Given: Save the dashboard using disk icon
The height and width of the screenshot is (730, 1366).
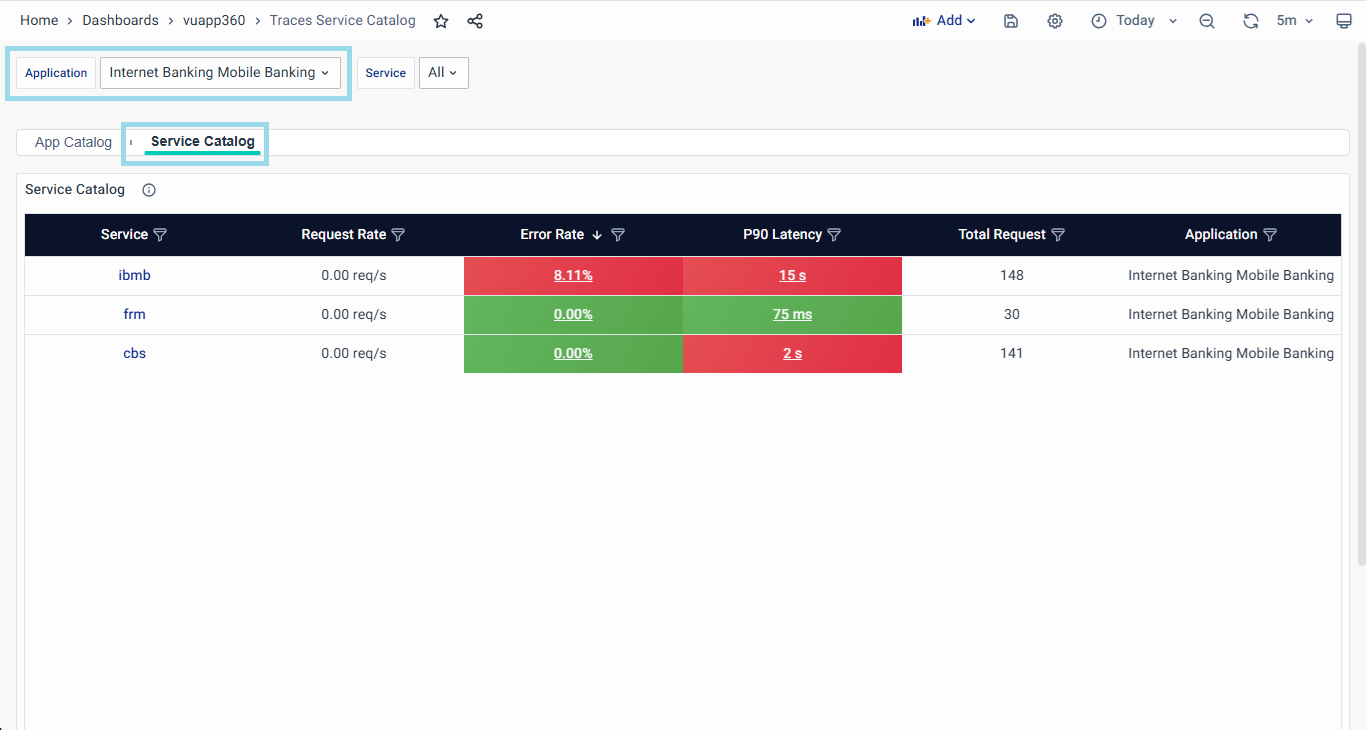Looking at the screenshot, I should [1011, 21].
